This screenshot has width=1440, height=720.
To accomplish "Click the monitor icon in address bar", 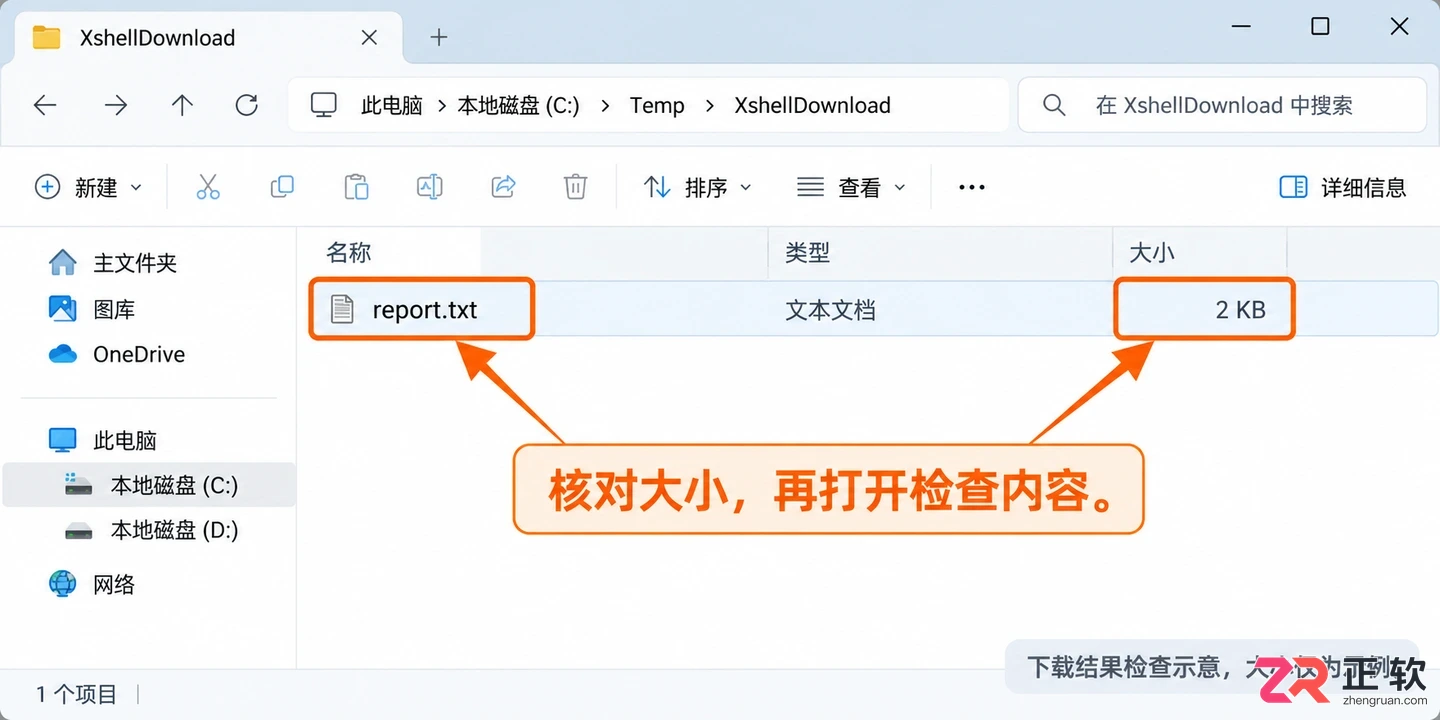I will tap(323, 105).
